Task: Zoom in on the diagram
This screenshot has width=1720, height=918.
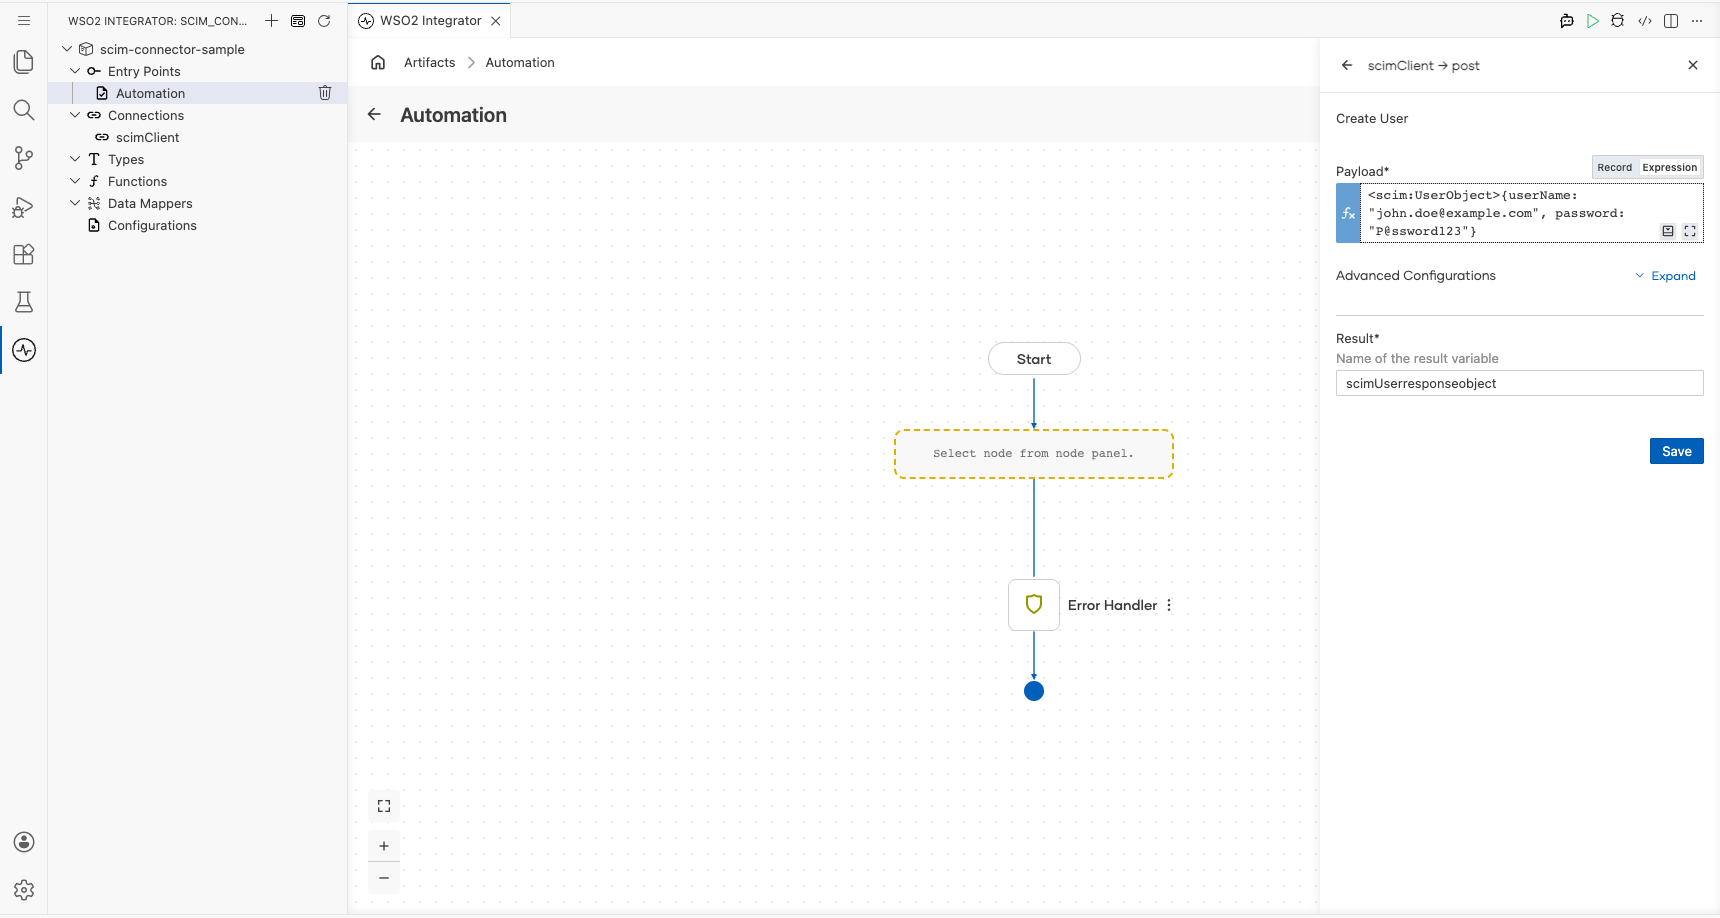Action: click(x=384, y=846)
